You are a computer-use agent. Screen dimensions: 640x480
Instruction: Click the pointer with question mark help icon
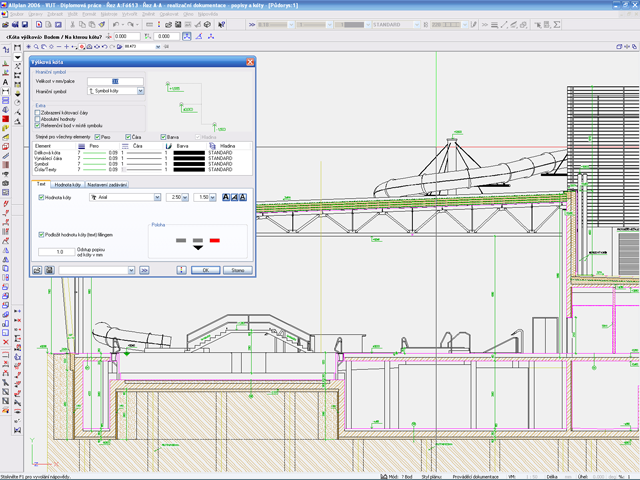tap(221, 24)
